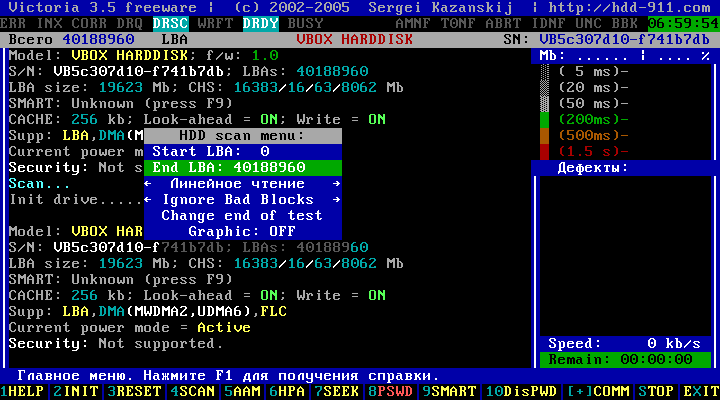Screen dimensions: 720x400
Task: Select Ignore Bad Blocks menu entry
Action: coord(238,200)
